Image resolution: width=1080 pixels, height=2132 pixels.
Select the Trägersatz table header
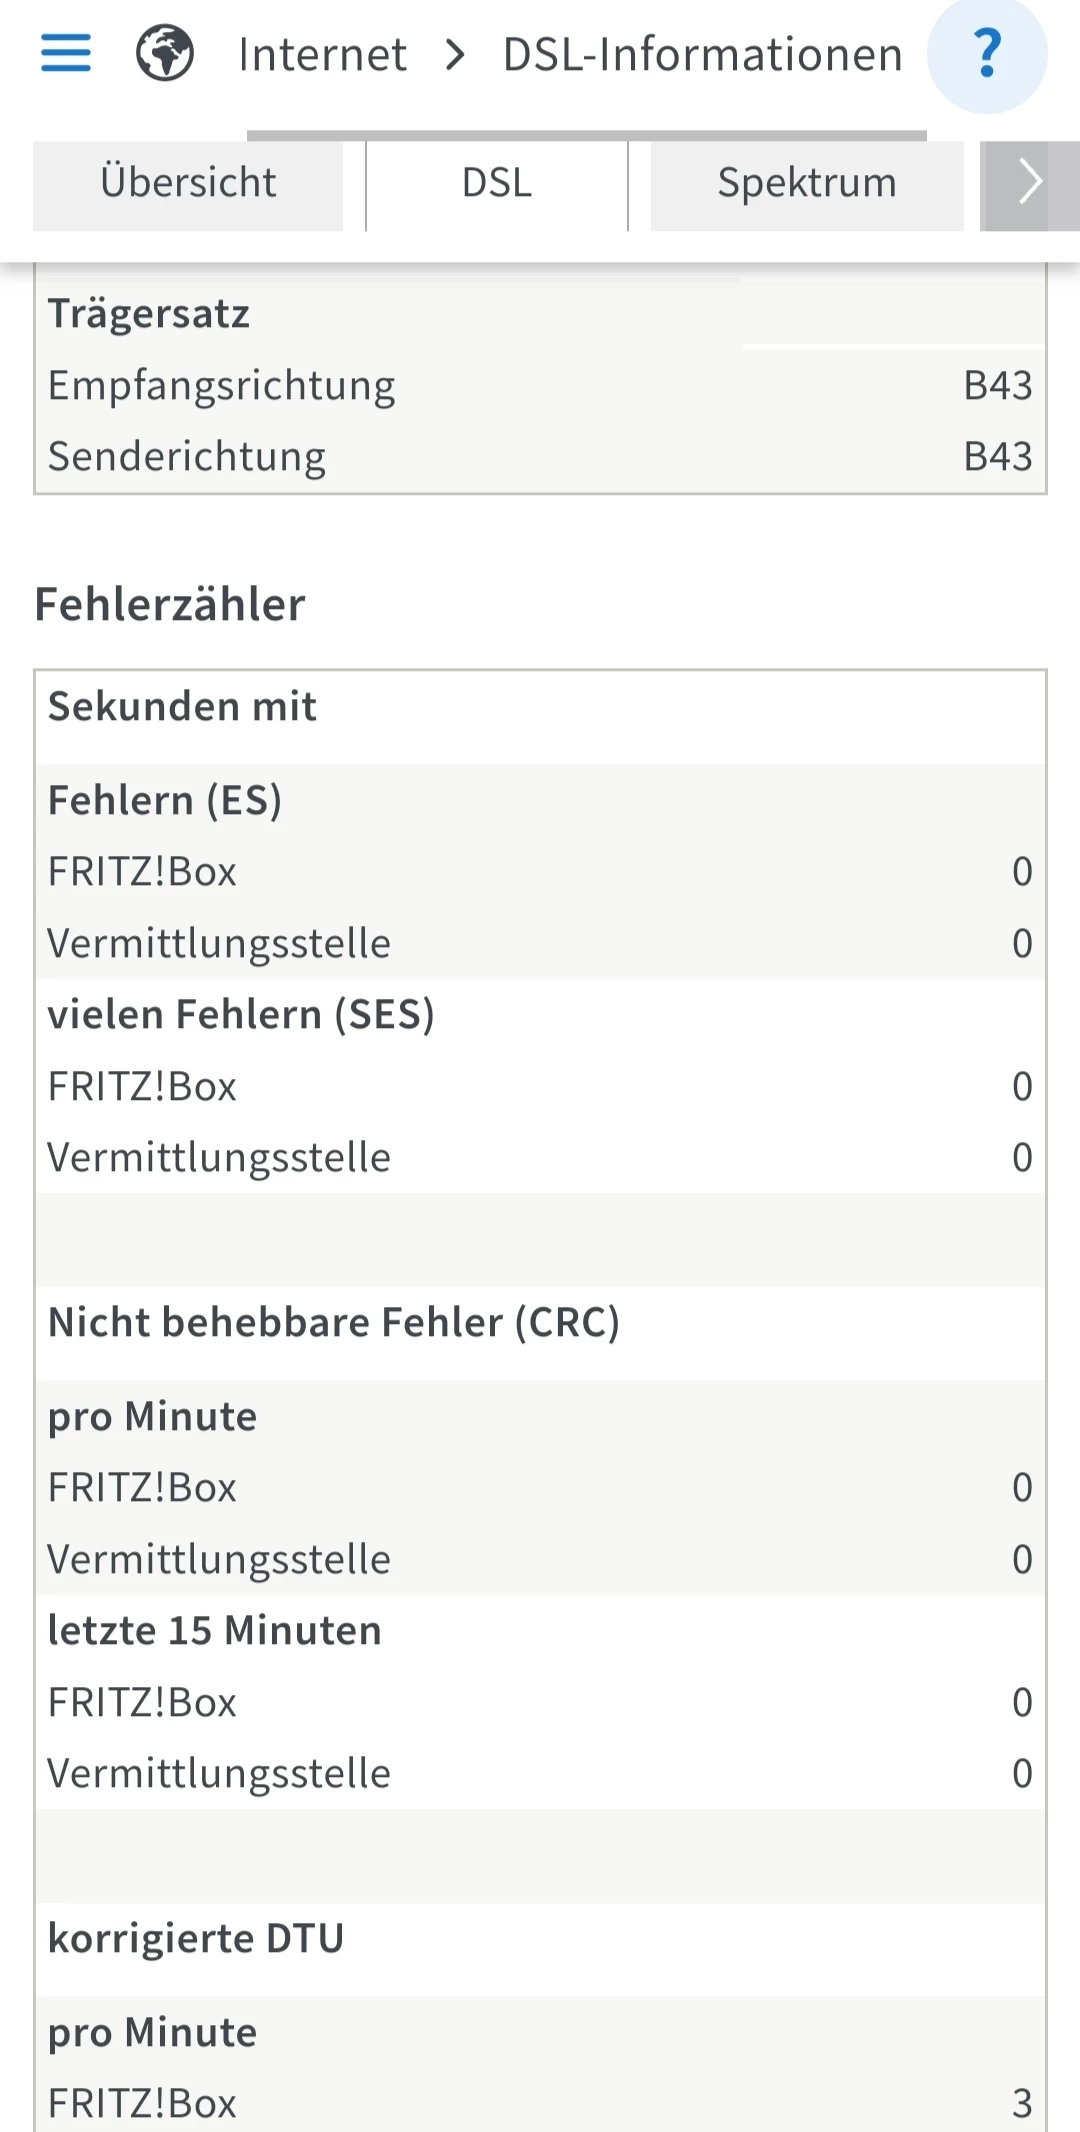(149, 314)
